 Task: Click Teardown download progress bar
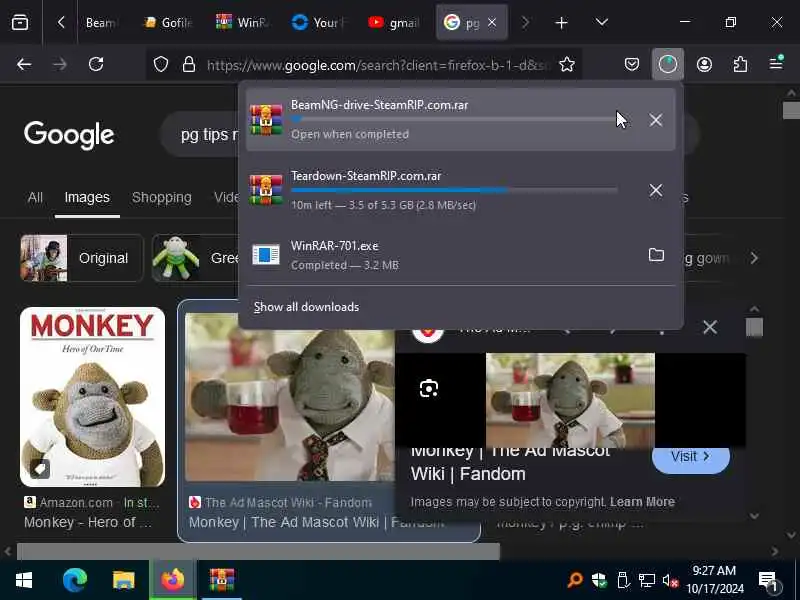pyautogui.click(x=454, y=190)
